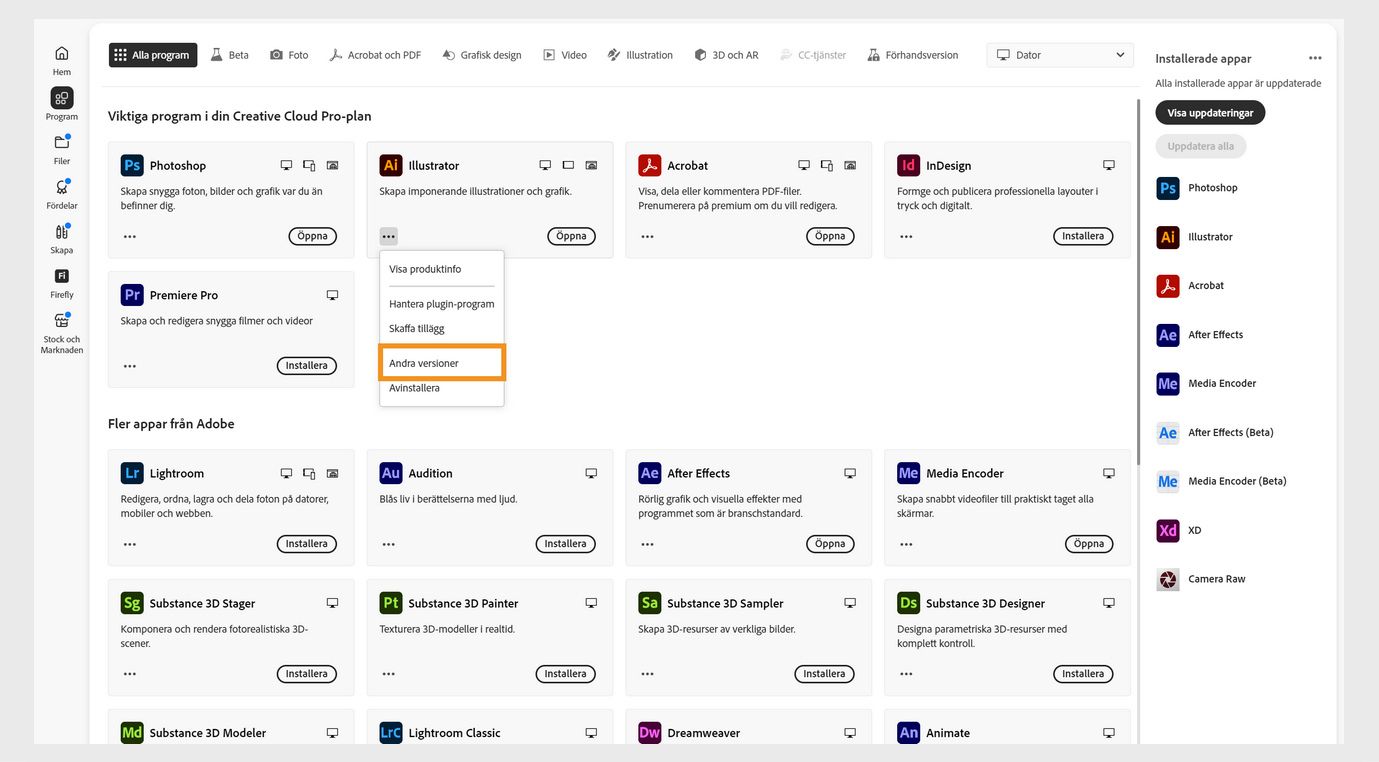Screen dimensions: 1379x762
Task: Open Skapa in the sidebar
Action: [62, 238]
